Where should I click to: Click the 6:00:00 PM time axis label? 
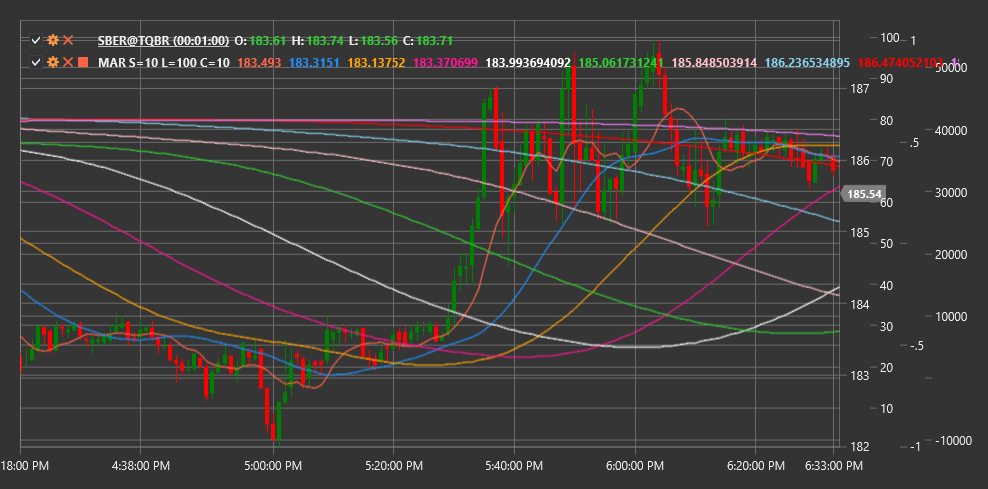point(634,466)
